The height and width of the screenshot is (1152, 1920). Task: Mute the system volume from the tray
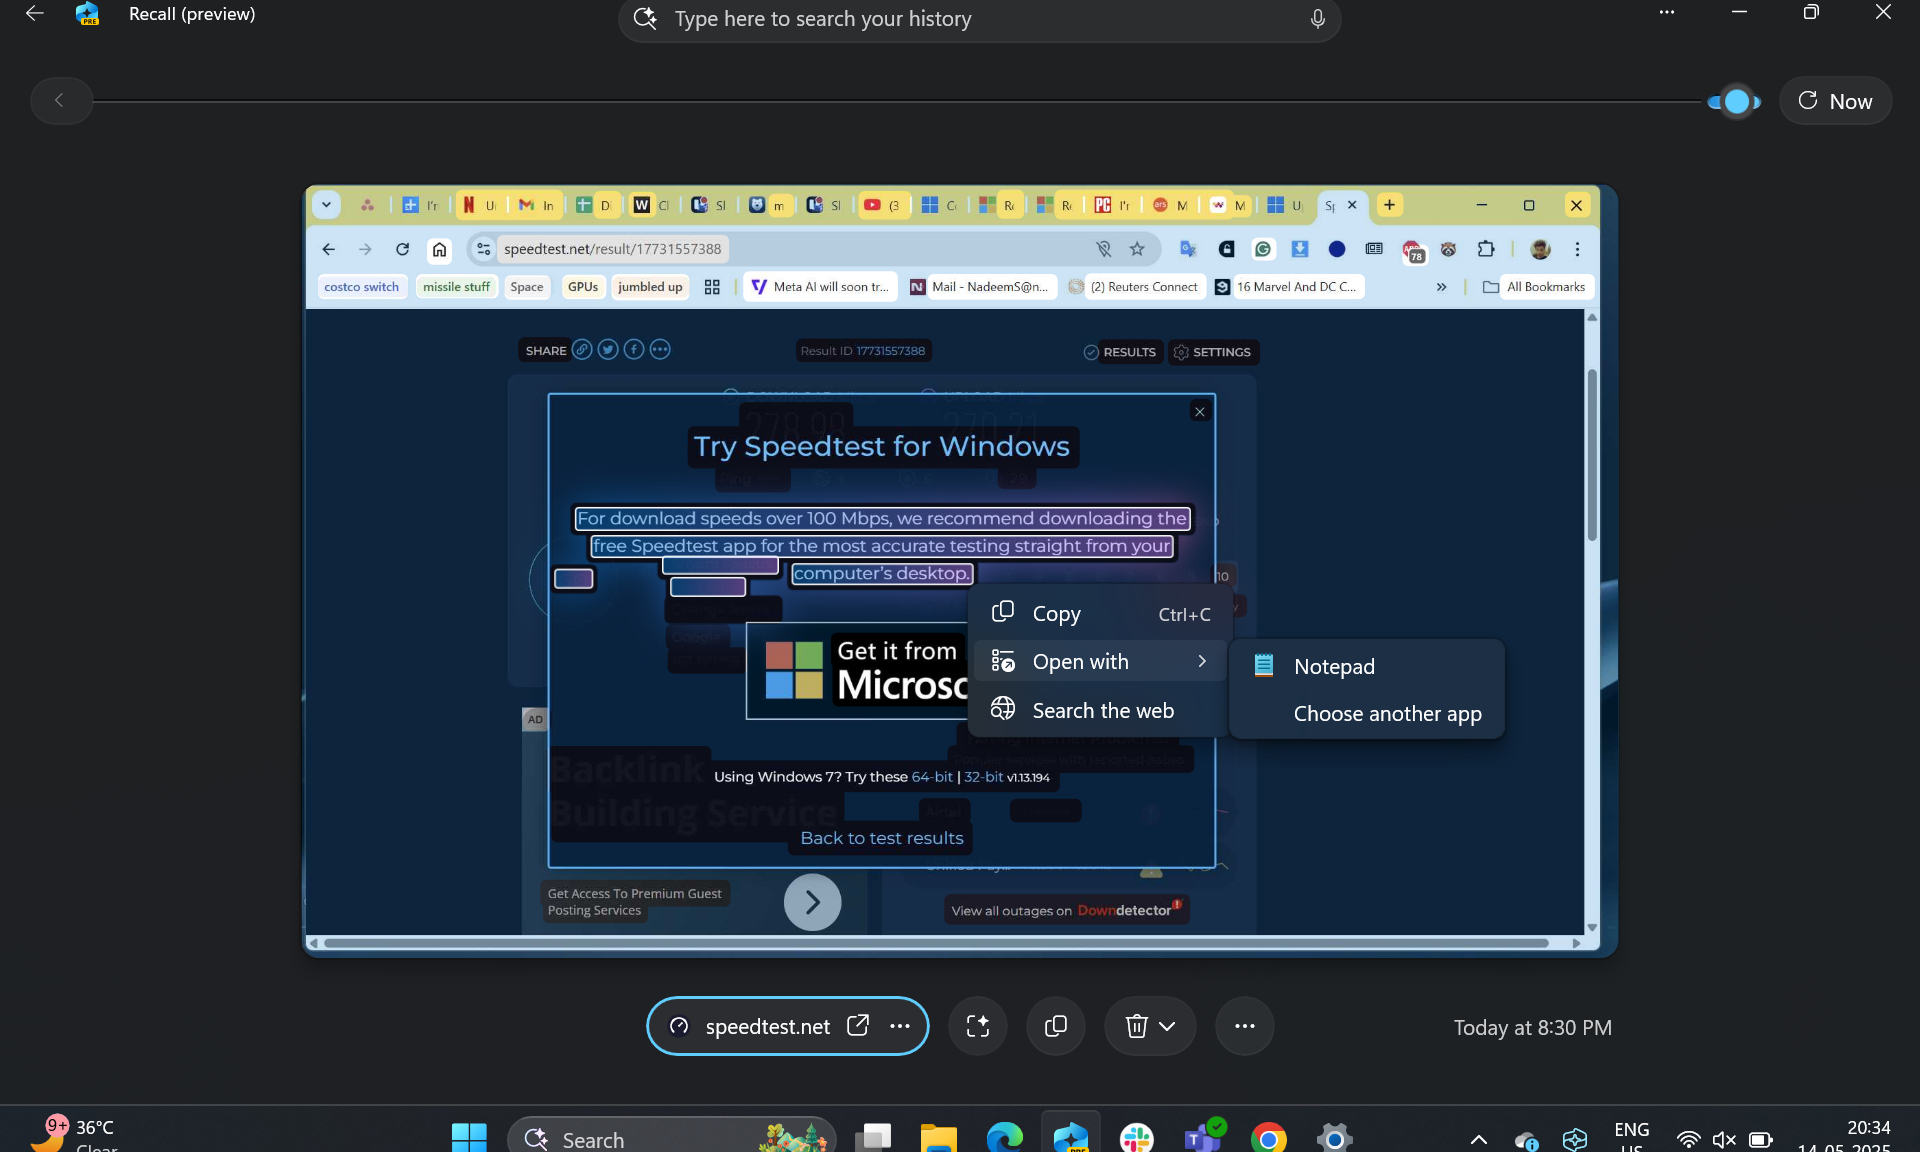pos(1723,1140)
